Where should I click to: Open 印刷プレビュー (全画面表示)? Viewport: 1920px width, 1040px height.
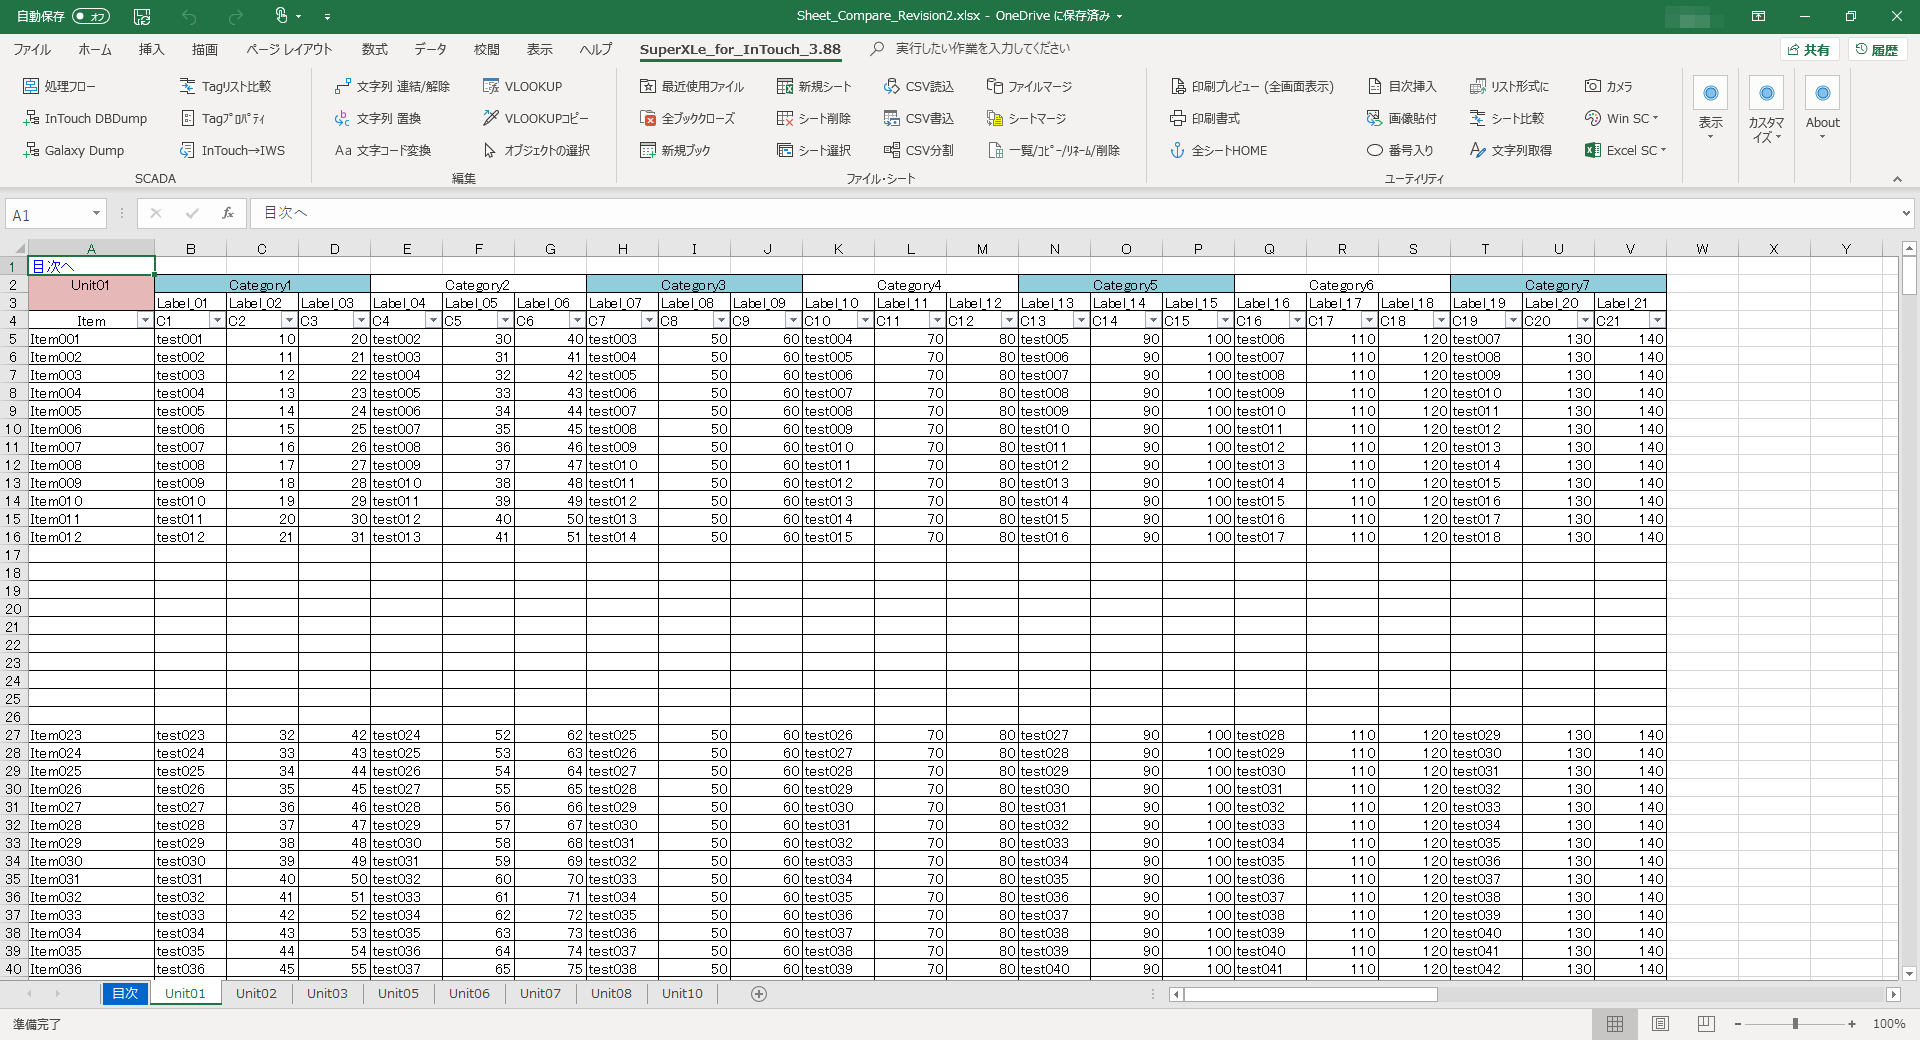1252,86
